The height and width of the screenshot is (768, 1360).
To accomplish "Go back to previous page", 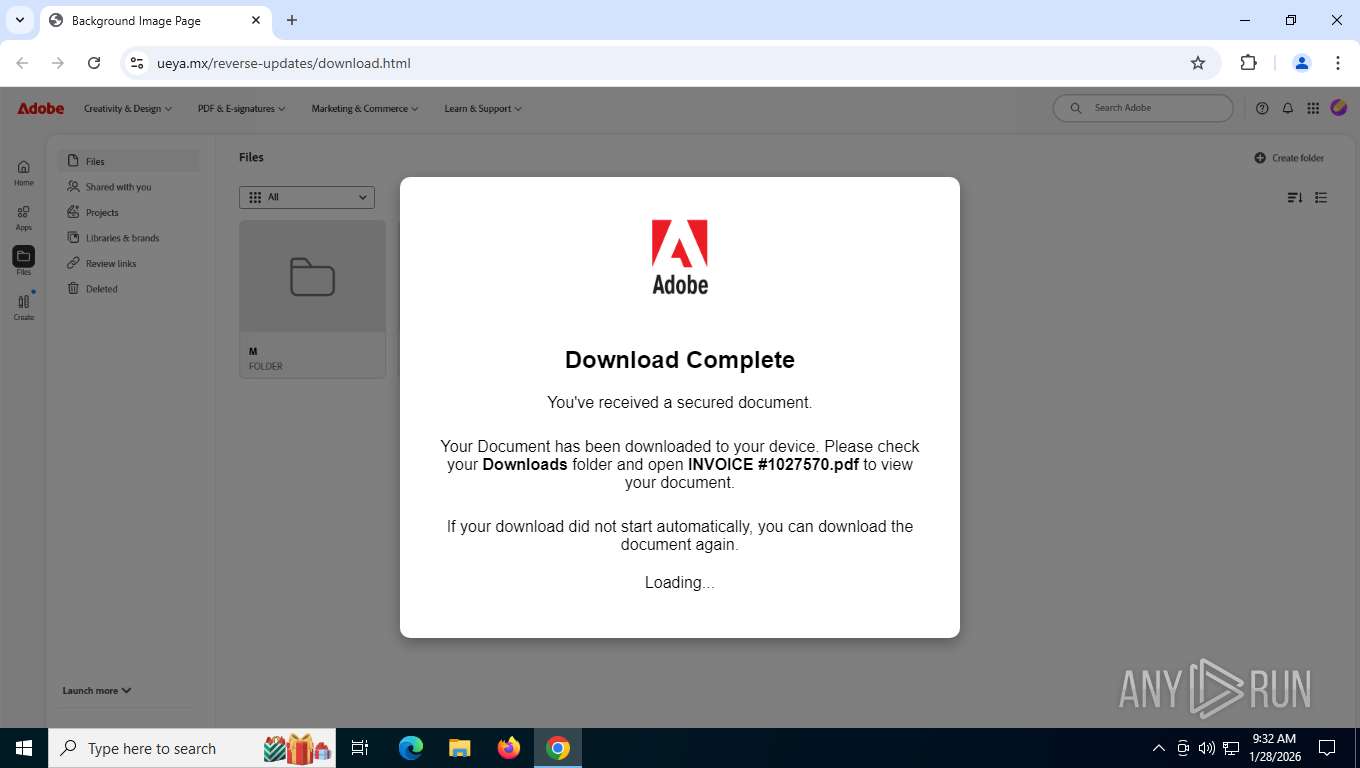I will coord(22,63).
